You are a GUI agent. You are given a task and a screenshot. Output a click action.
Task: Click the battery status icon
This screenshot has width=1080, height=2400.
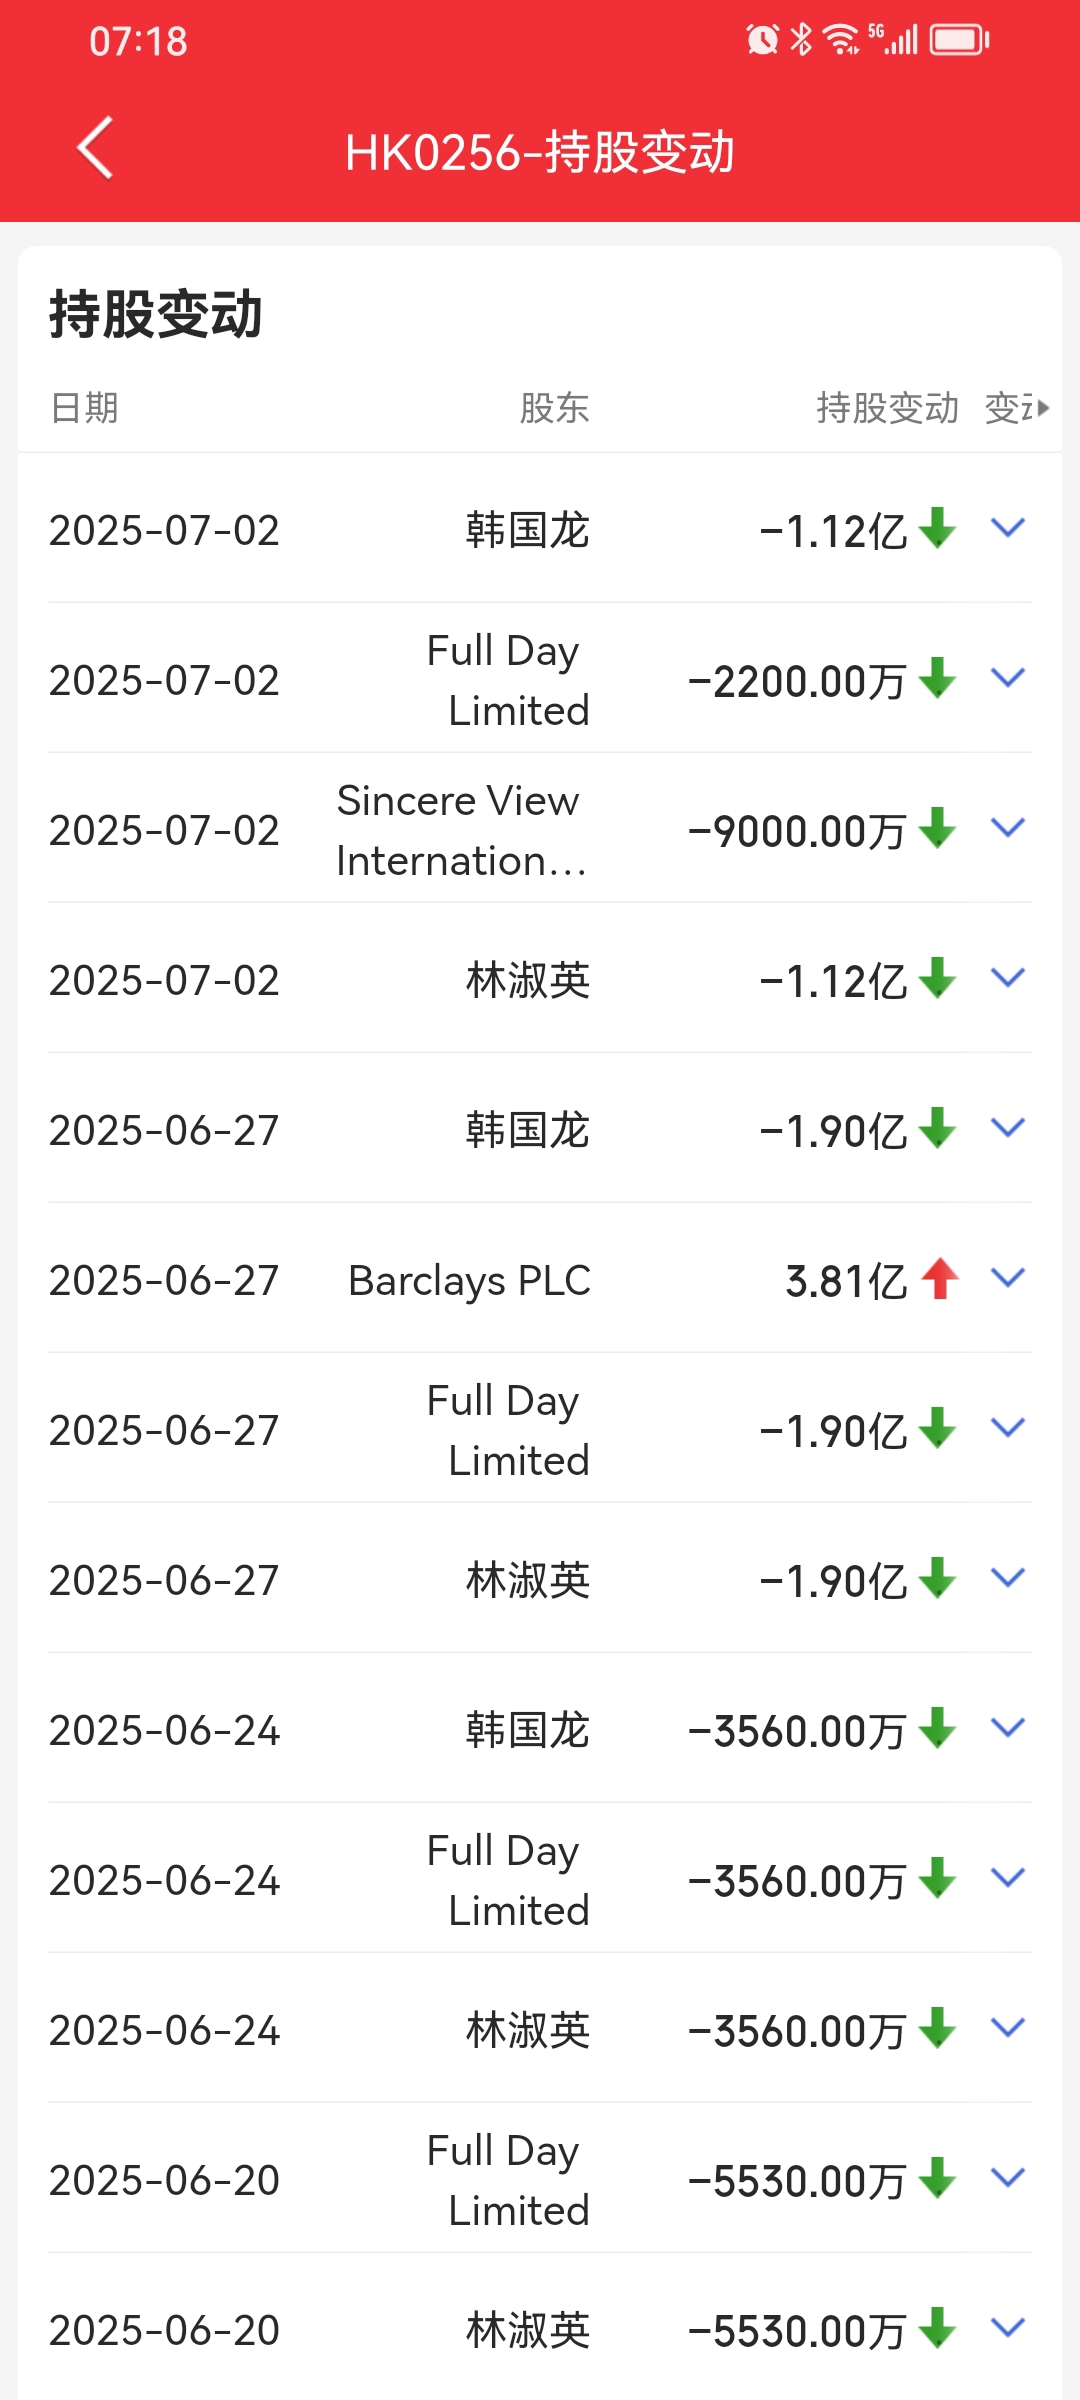click(959, 40)
